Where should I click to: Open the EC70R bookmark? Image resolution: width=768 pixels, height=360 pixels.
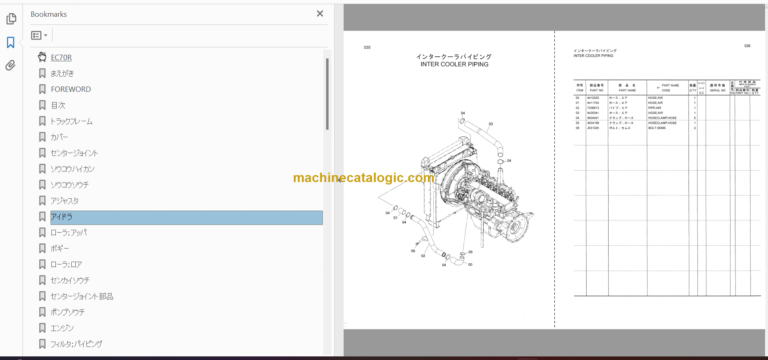pyautogui.click(x=61, y=57)
